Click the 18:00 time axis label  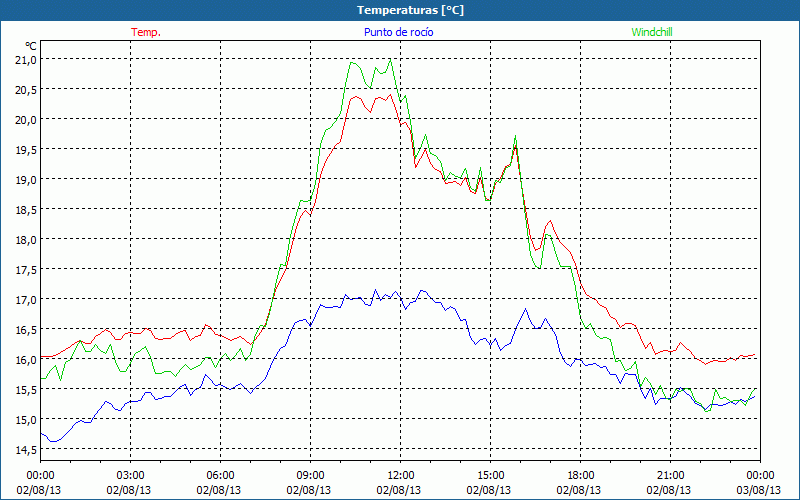click(x=580, y=476)
